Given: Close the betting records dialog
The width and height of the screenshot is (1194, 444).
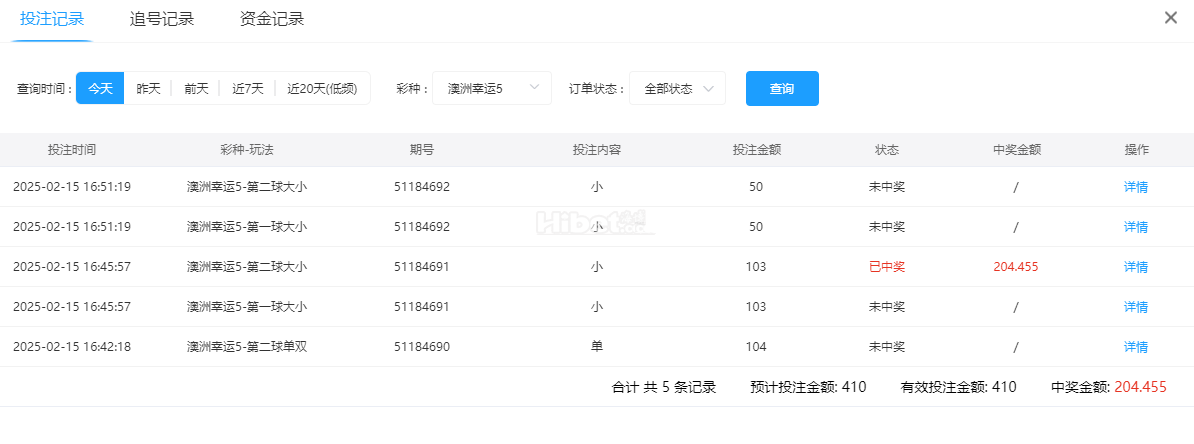Looking at the screenshot, I should [1170, 18].
